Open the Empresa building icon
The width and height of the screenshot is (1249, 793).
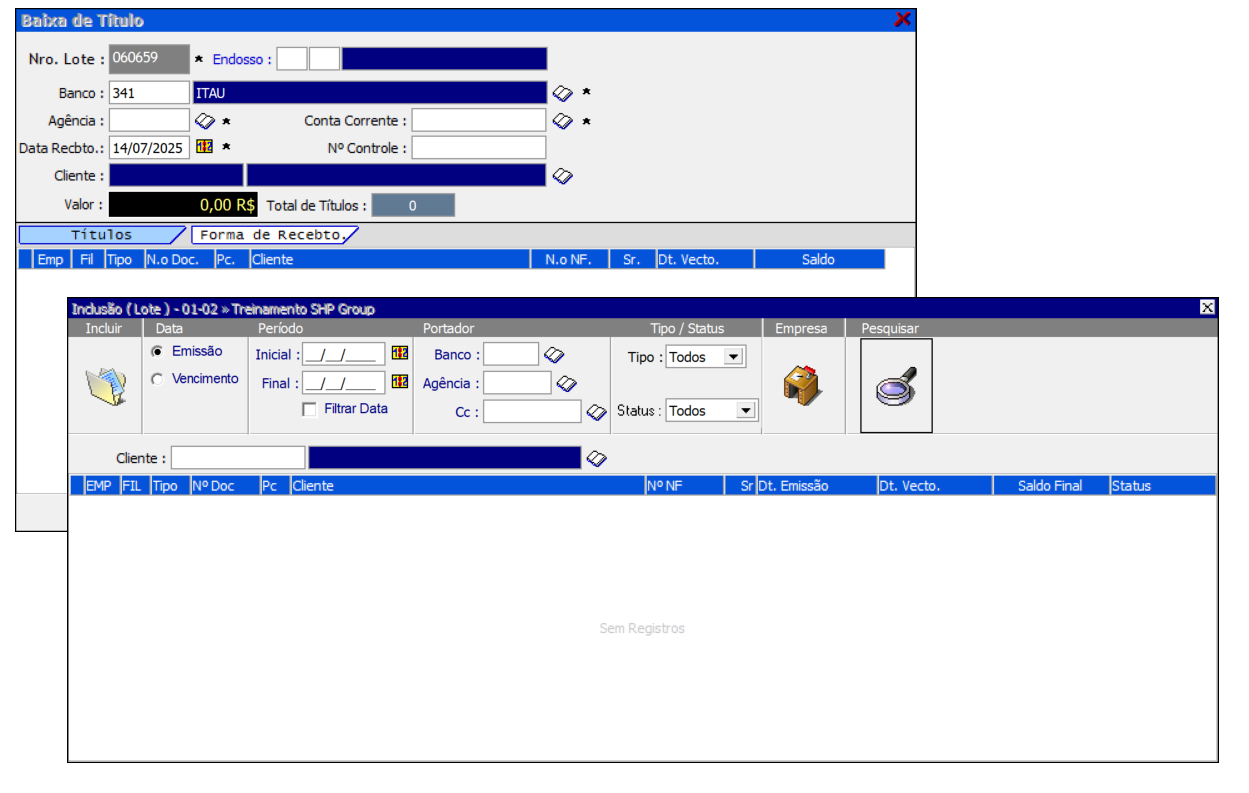pos(801,386)
